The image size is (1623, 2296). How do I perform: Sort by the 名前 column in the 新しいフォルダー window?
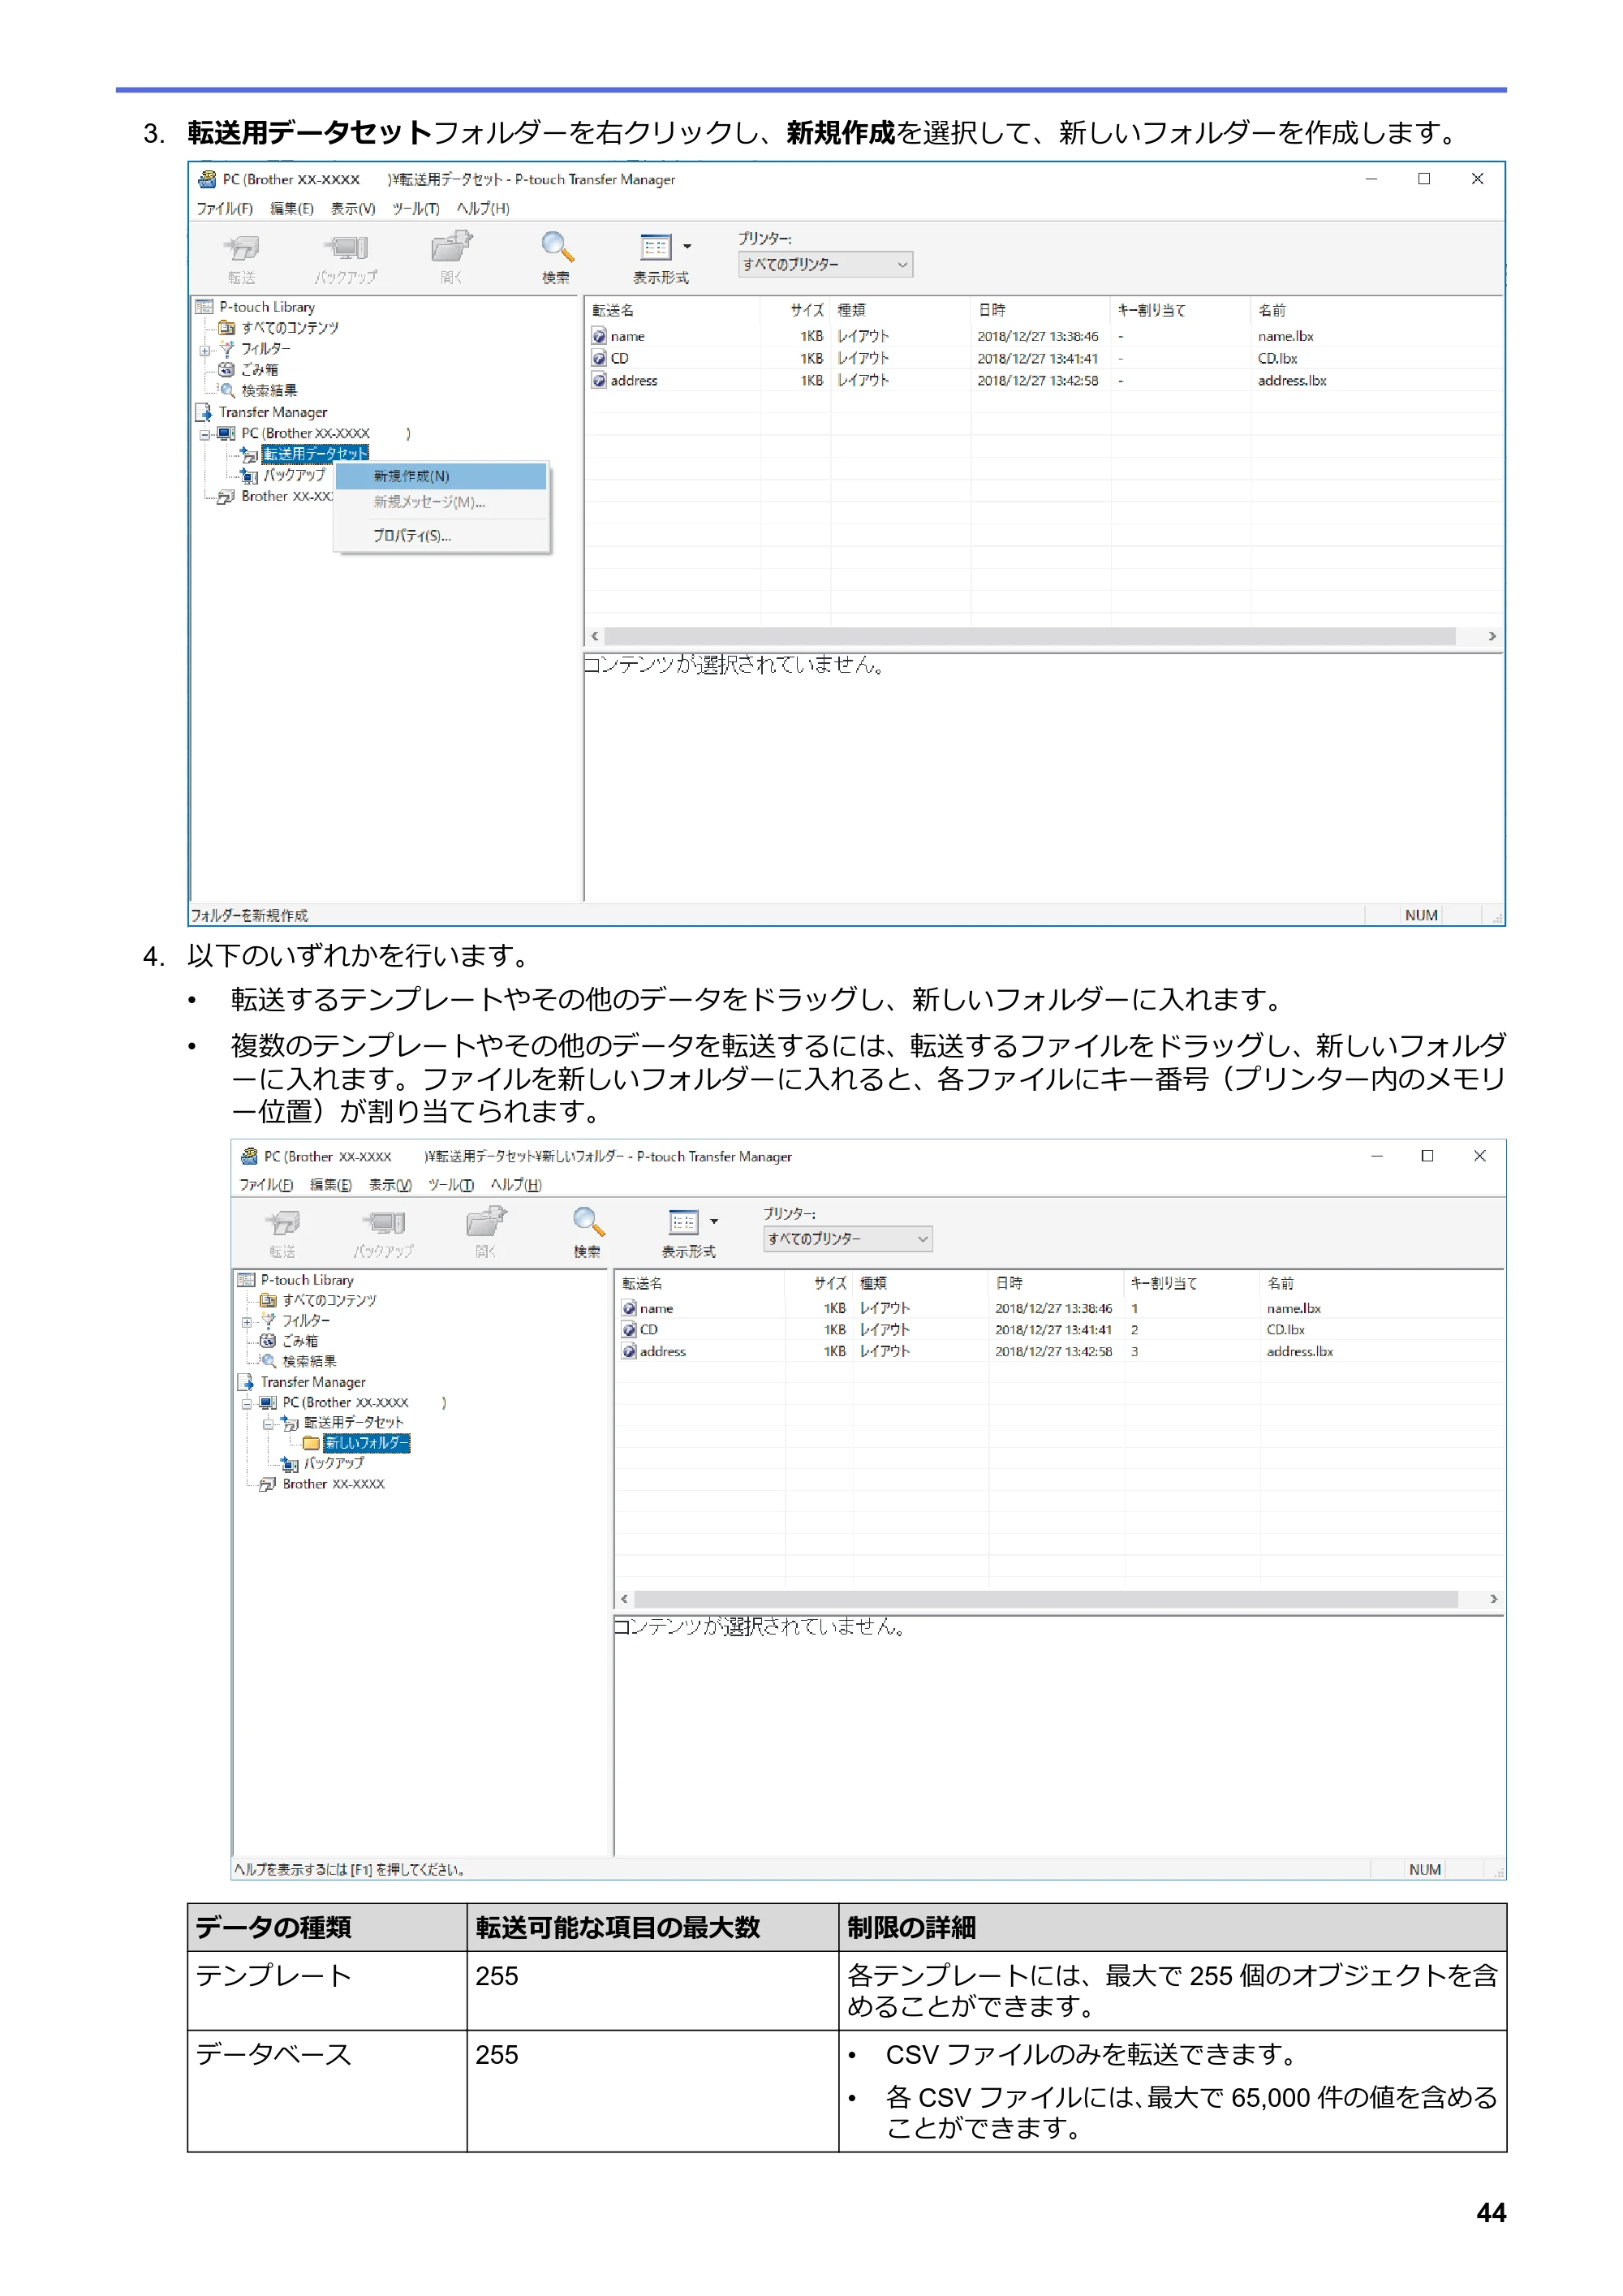1381,1283
